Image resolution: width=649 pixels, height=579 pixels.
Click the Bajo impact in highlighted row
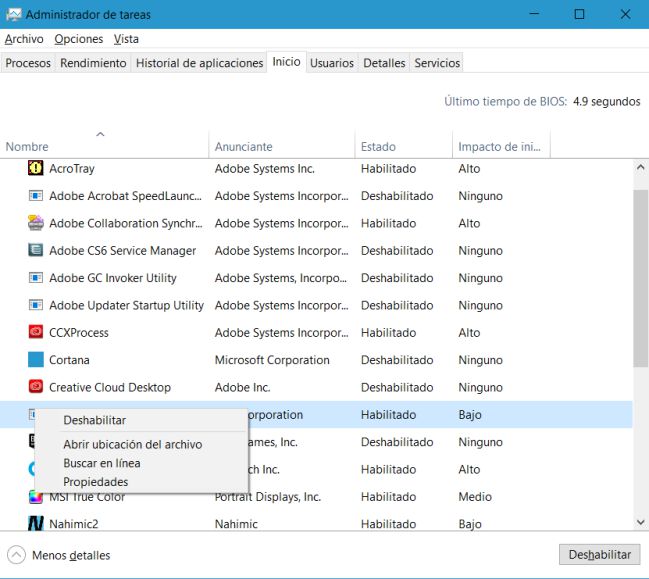tap(470, 414)
